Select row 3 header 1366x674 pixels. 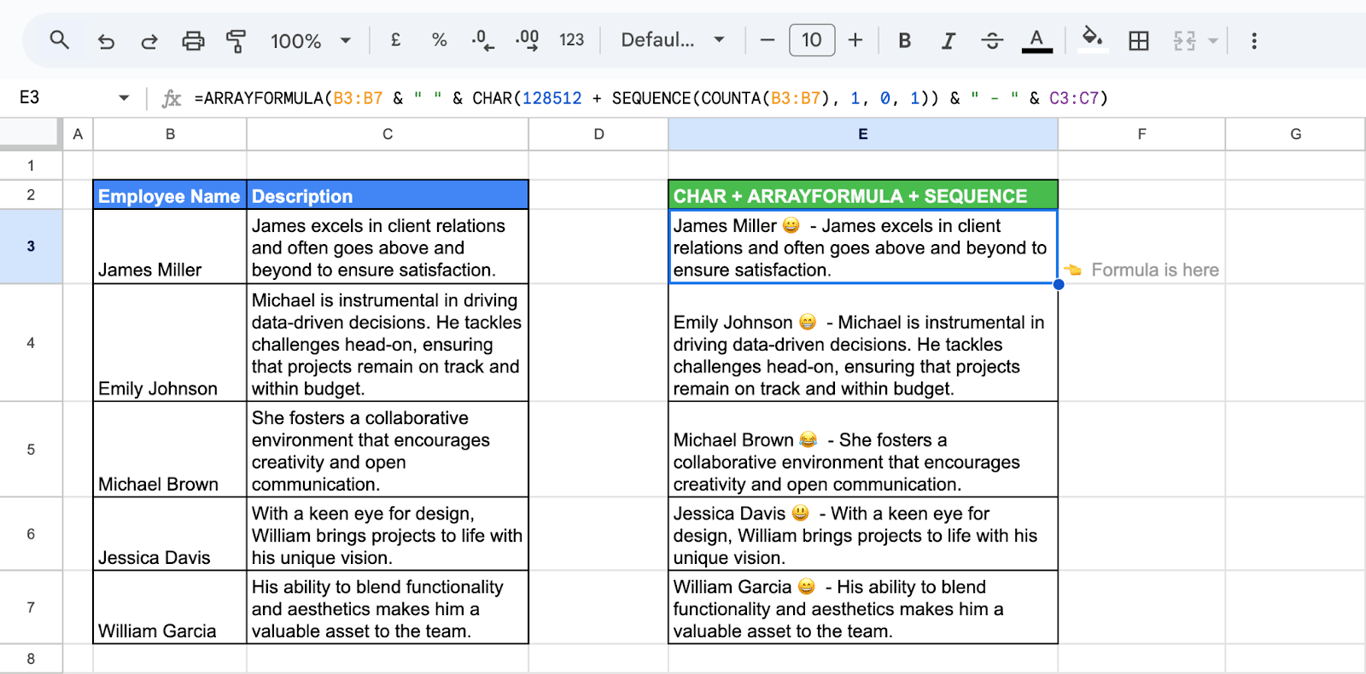tap(31, 246)
